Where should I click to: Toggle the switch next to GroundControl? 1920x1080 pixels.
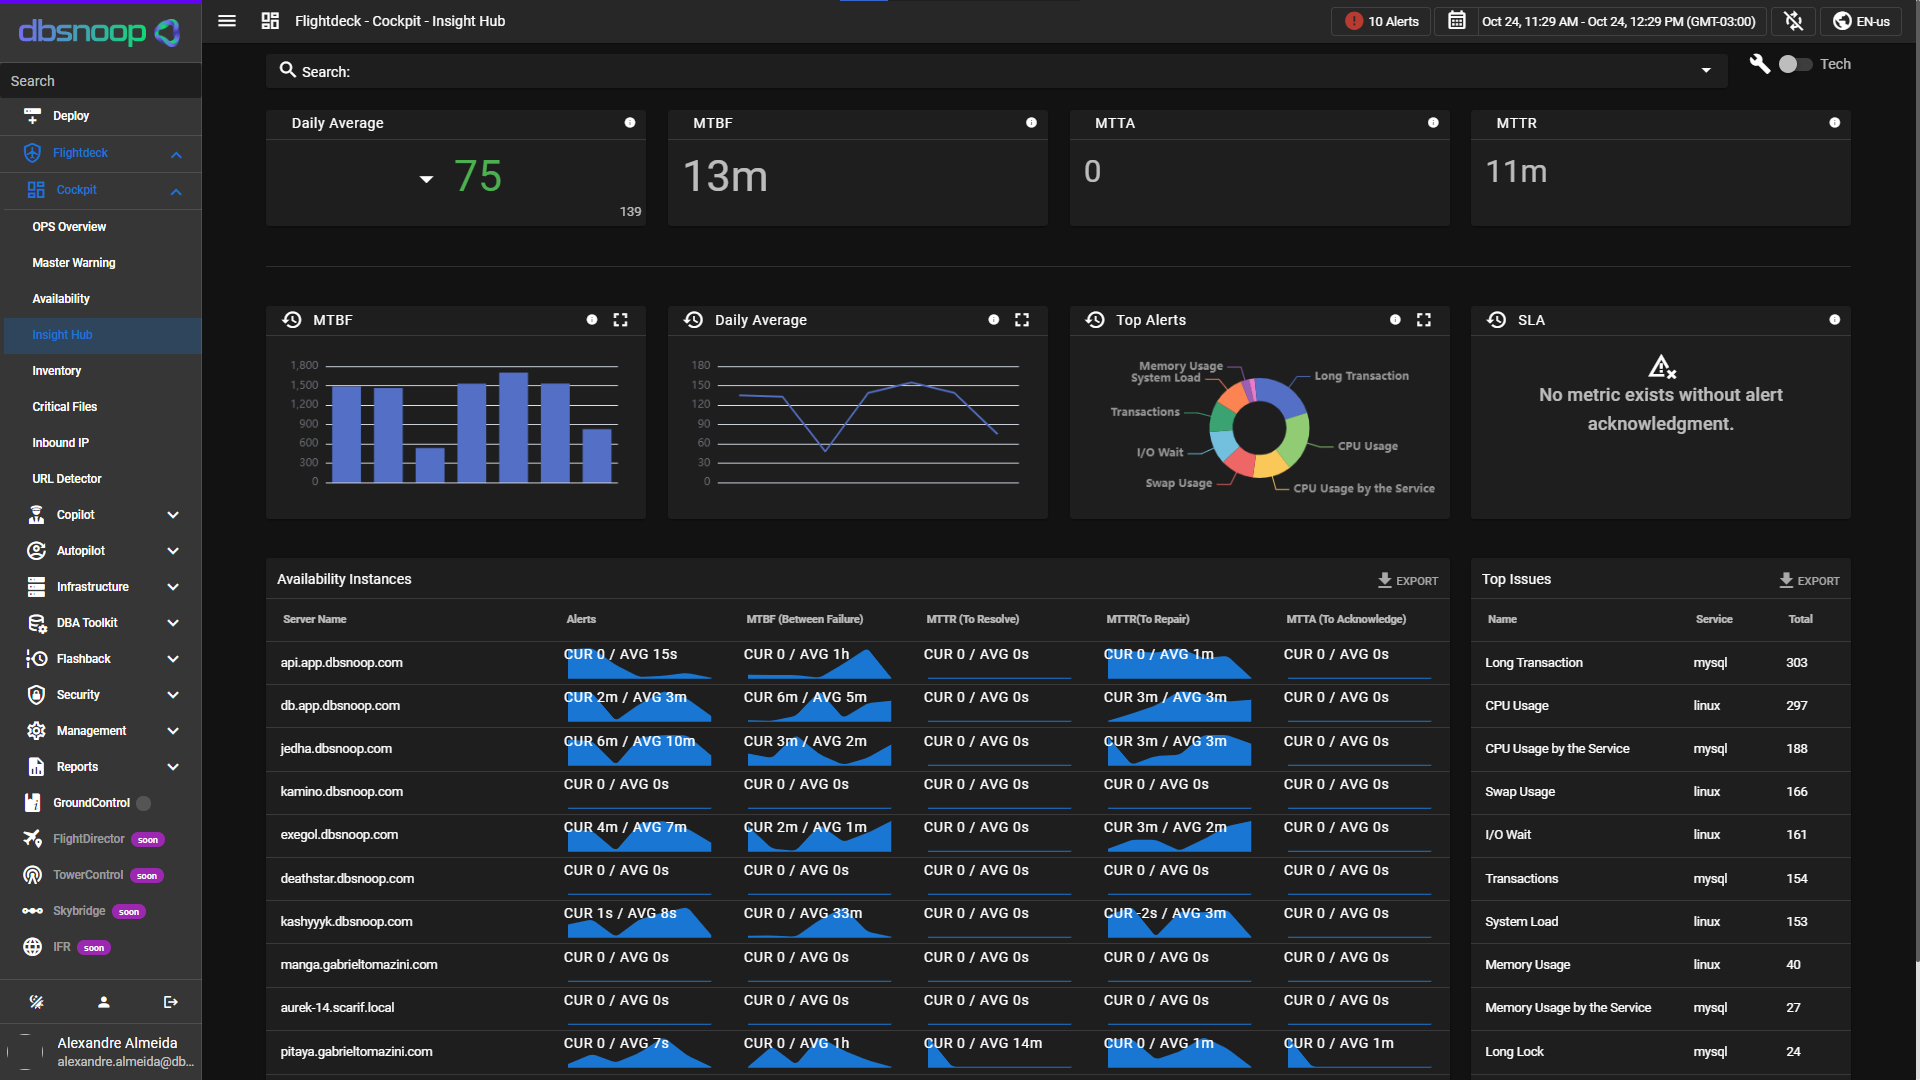click(144, 802)
